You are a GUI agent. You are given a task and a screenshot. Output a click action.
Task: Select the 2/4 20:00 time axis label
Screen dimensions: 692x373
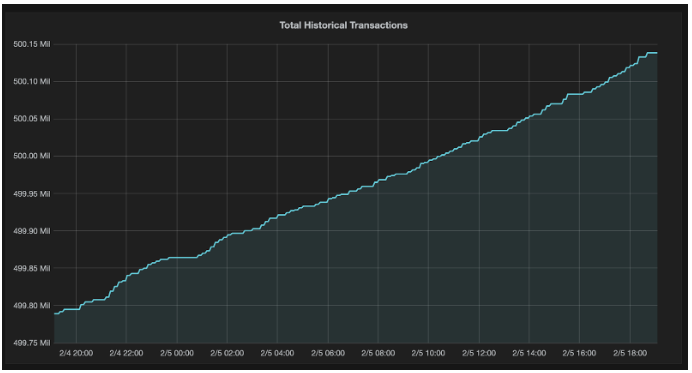(x=76, y=353)
